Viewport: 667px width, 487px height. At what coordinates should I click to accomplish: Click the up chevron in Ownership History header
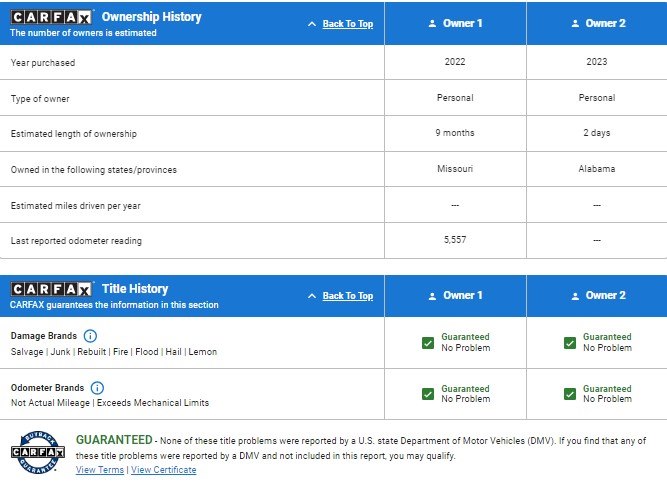[311, 24]
